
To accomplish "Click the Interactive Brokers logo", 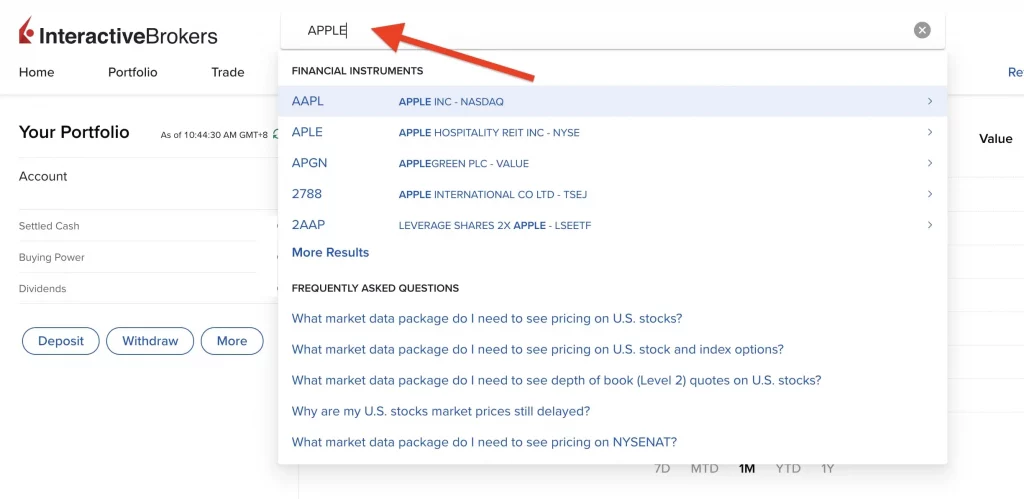I will [118, 33].
